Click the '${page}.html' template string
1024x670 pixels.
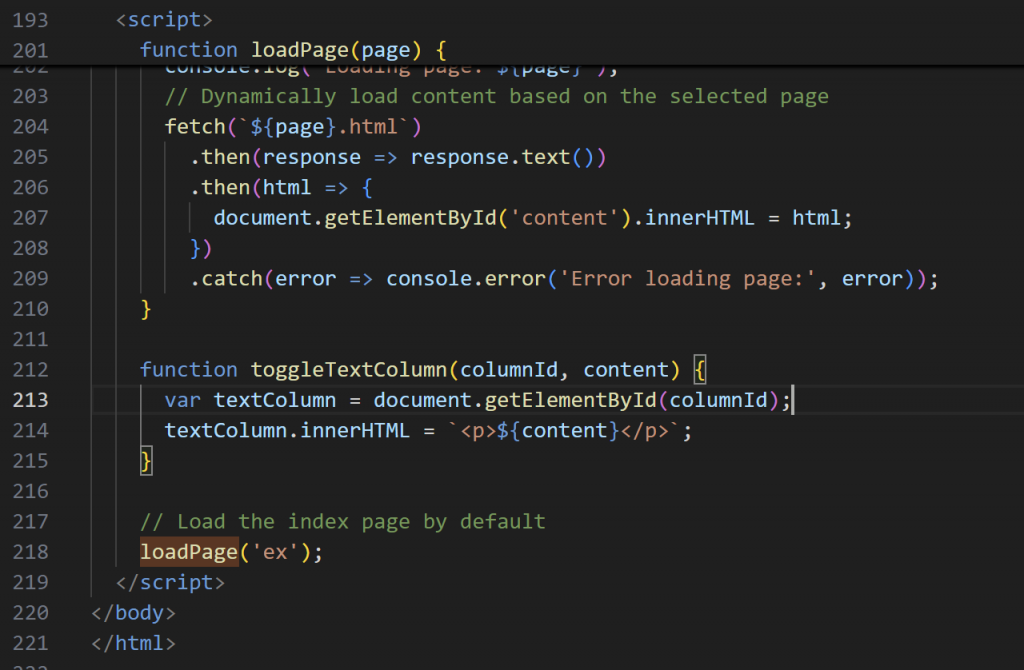point(324,126)
